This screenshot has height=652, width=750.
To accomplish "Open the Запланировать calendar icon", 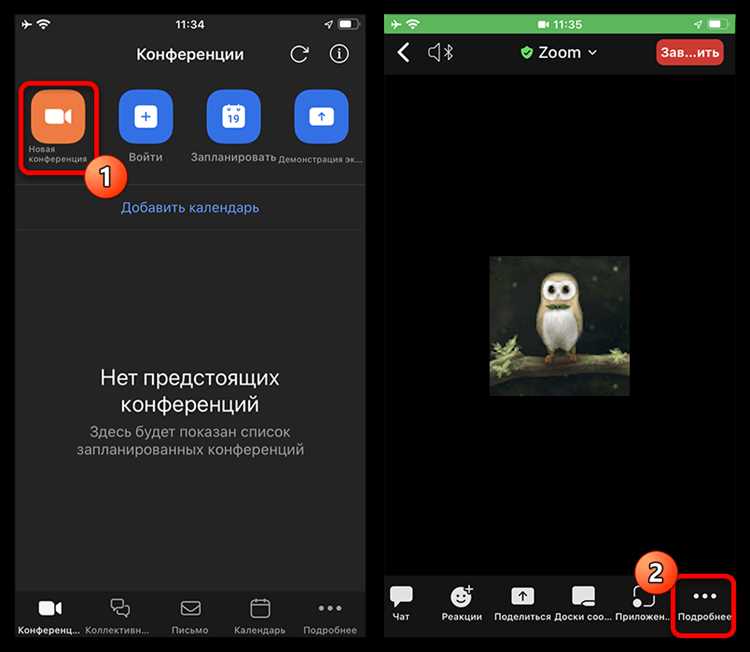I will point(233,117).
